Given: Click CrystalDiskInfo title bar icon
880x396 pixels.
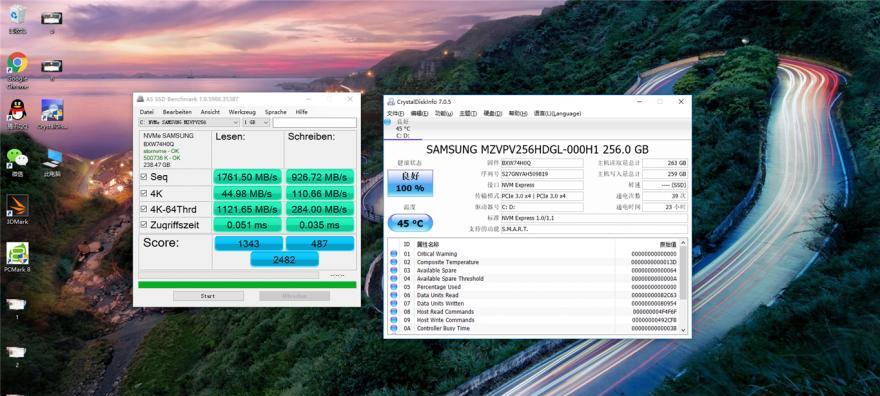Looking at the screenshot, I should click(x=391, y=102).
